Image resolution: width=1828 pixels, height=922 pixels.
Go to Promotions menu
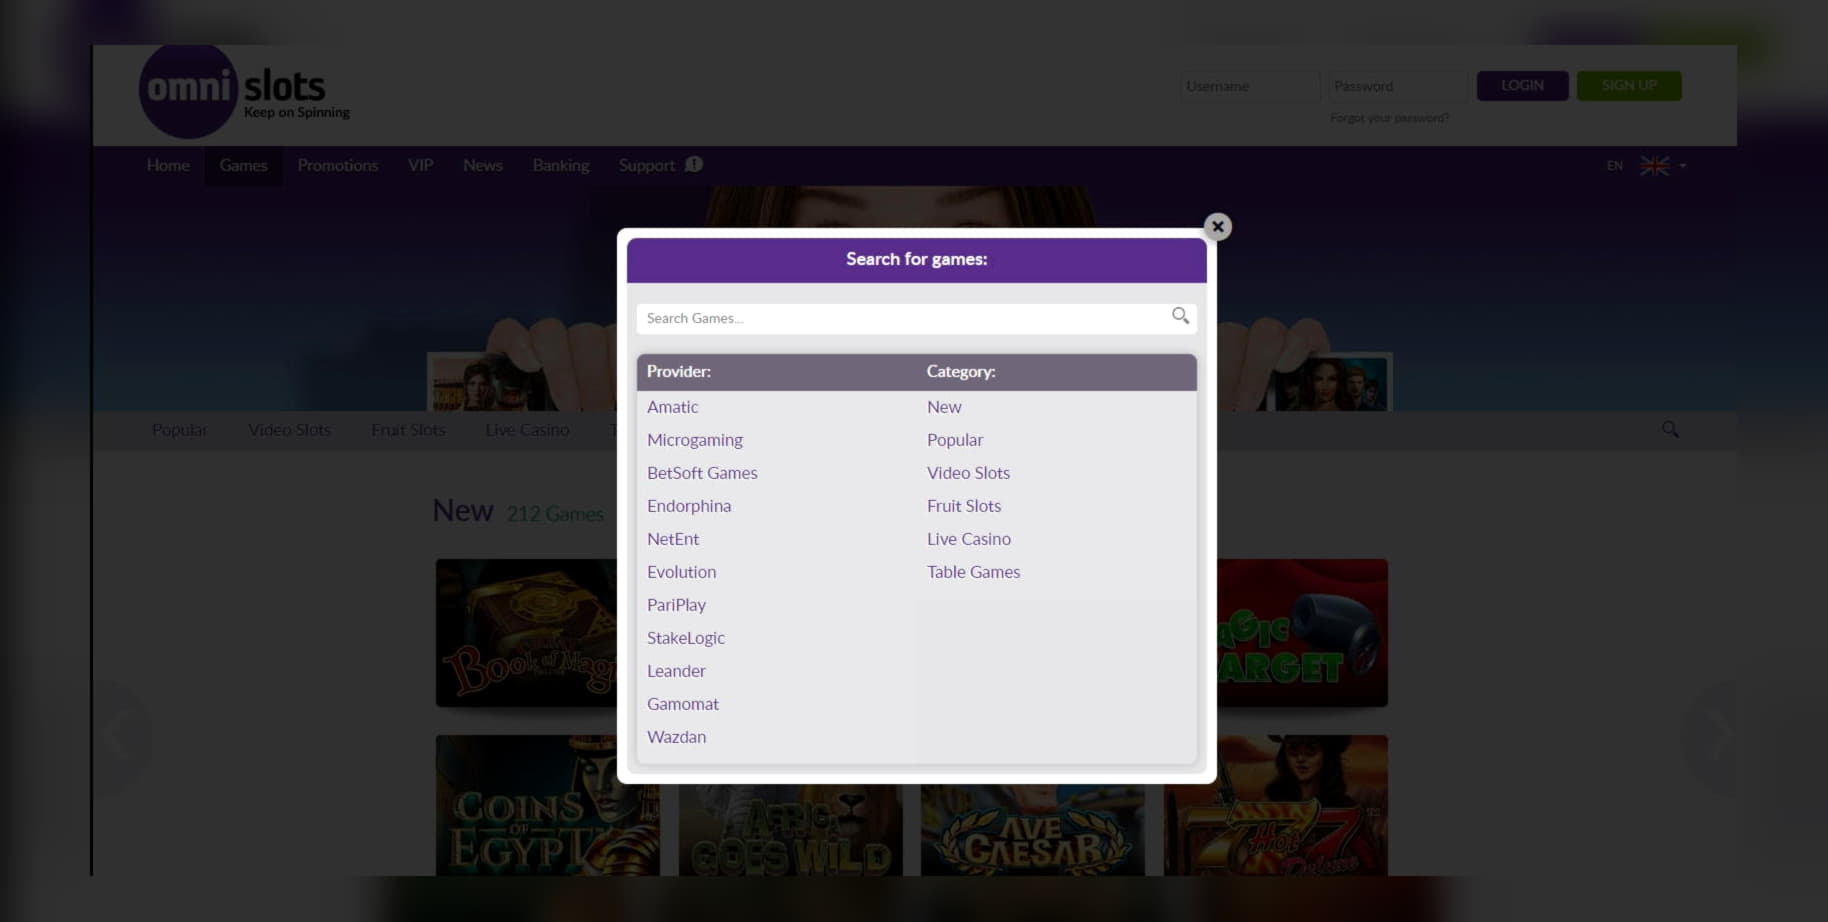pos(338,165)
